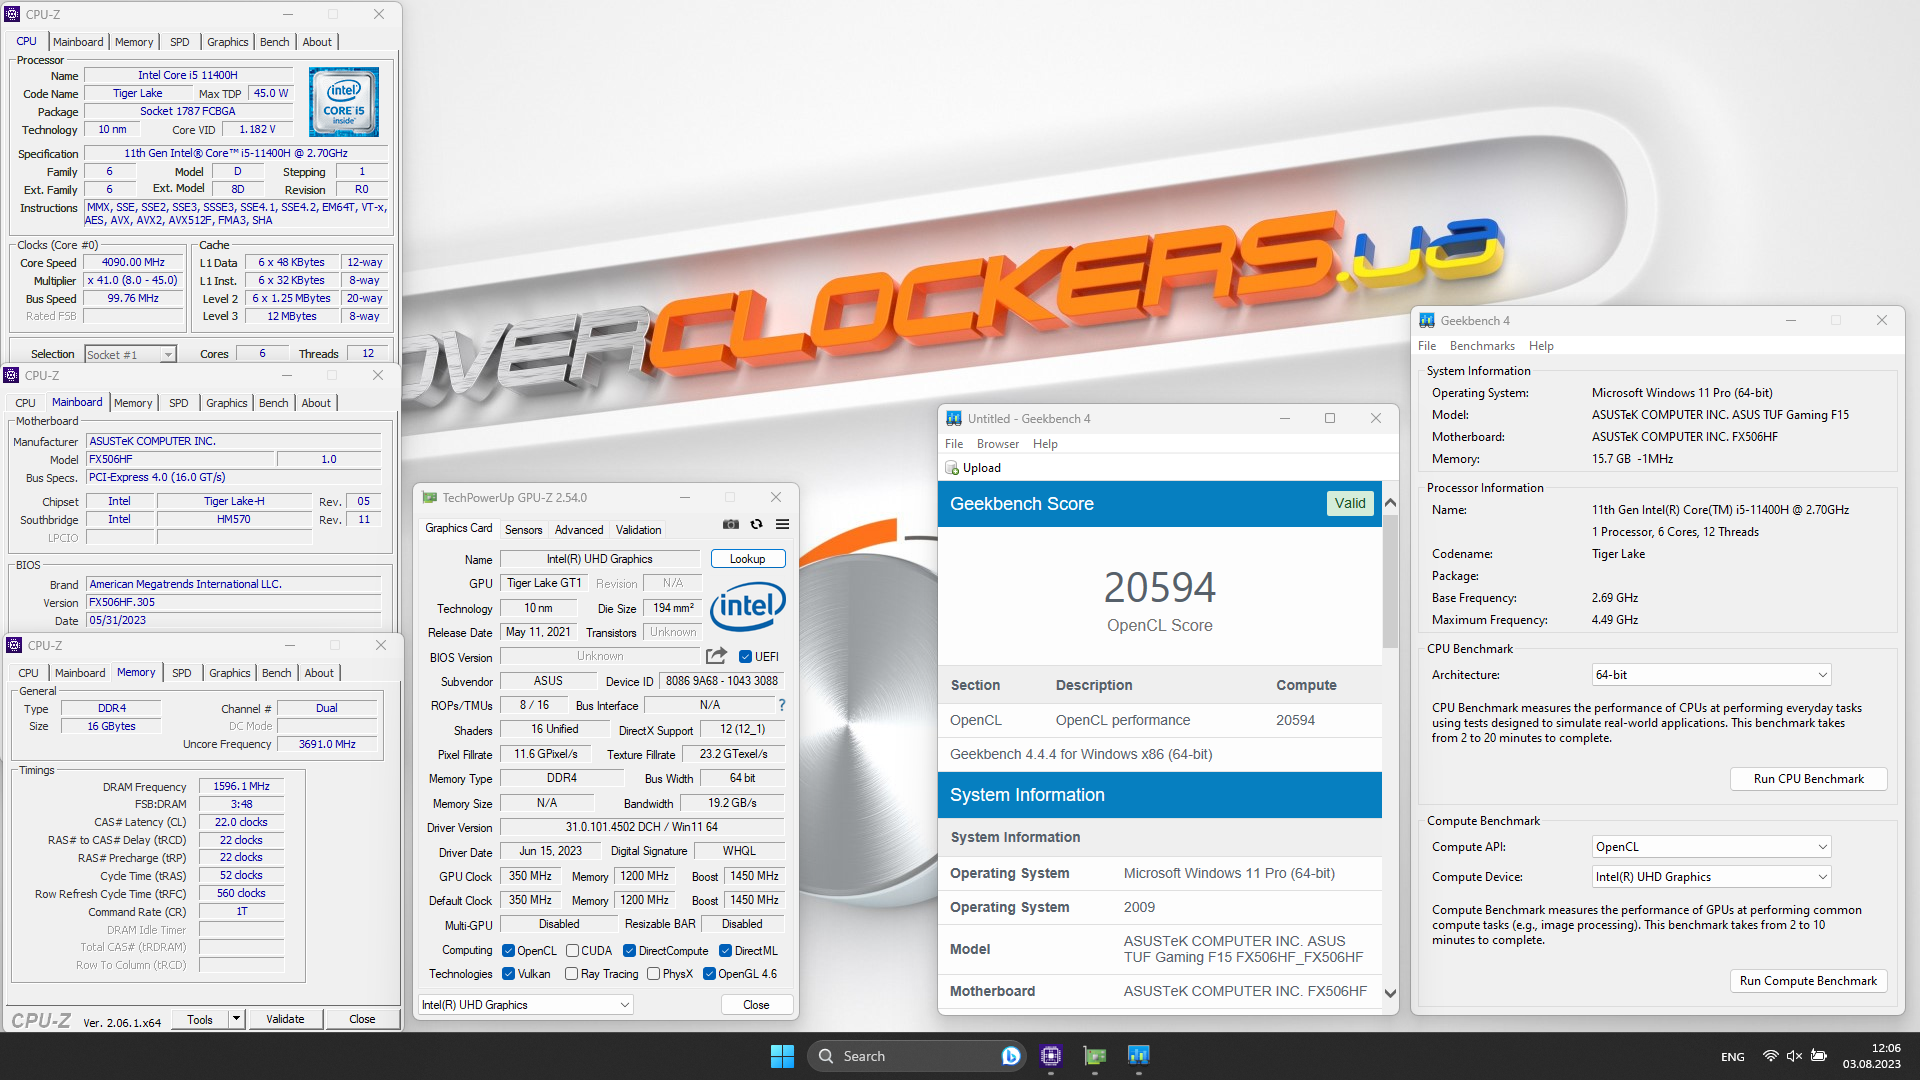Screen dimensions: 1920x1080
Task: Click GPU-Z title bar app icon
Action: 430,497
